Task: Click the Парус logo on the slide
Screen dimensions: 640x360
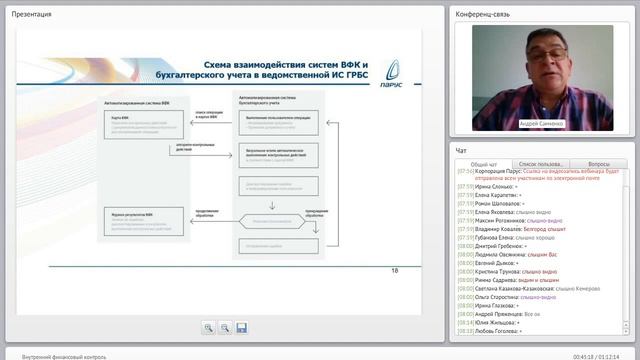Action: 392,73
